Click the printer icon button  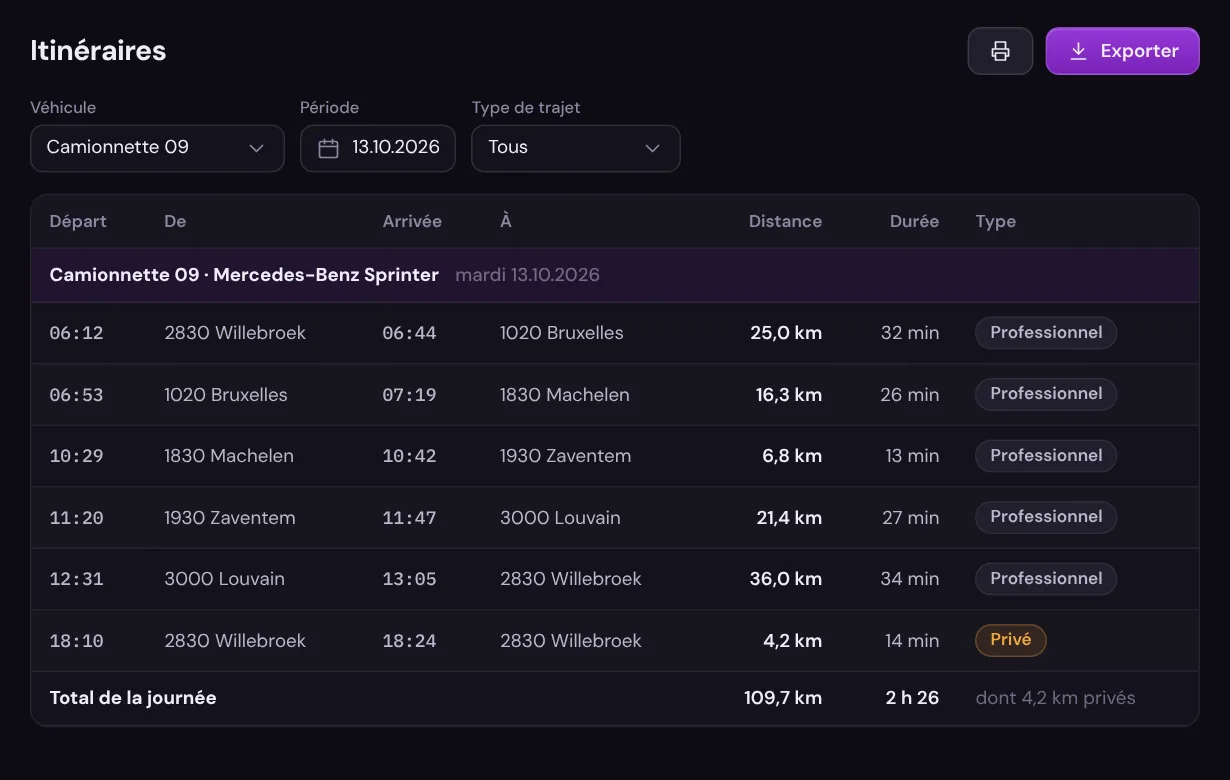coord(1000,51)
